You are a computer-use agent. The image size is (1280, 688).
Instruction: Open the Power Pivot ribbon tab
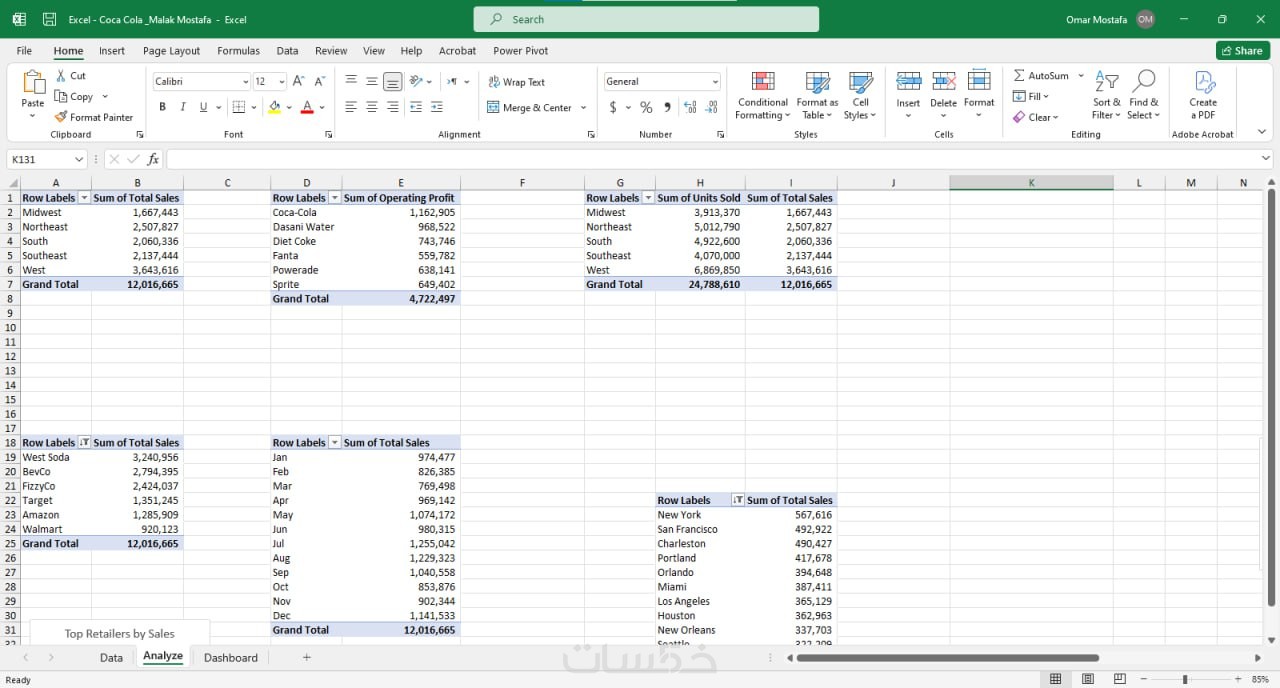[520, 51]
